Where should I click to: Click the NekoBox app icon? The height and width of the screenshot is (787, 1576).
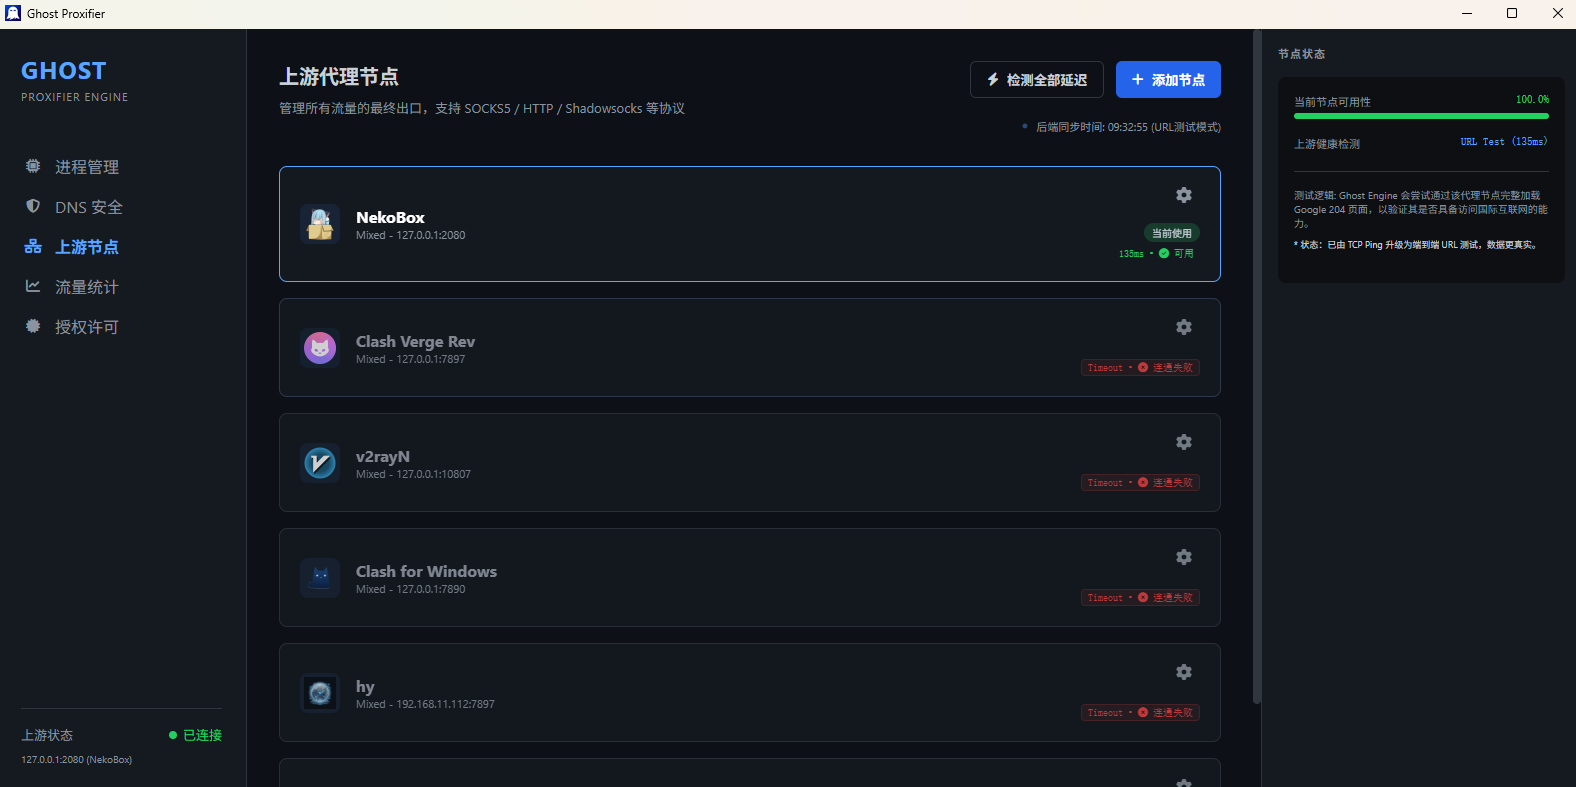pyautogui.click(x=320, y=224)
